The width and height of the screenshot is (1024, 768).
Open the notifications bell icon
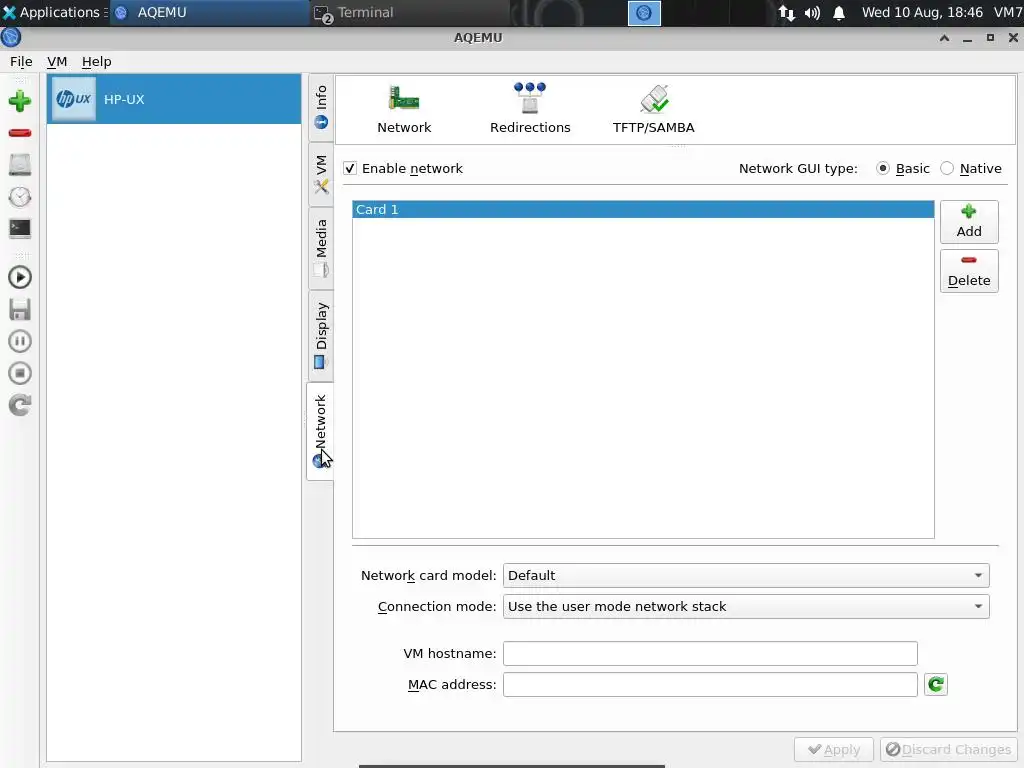pyautogui.click(x=839, y=12)
